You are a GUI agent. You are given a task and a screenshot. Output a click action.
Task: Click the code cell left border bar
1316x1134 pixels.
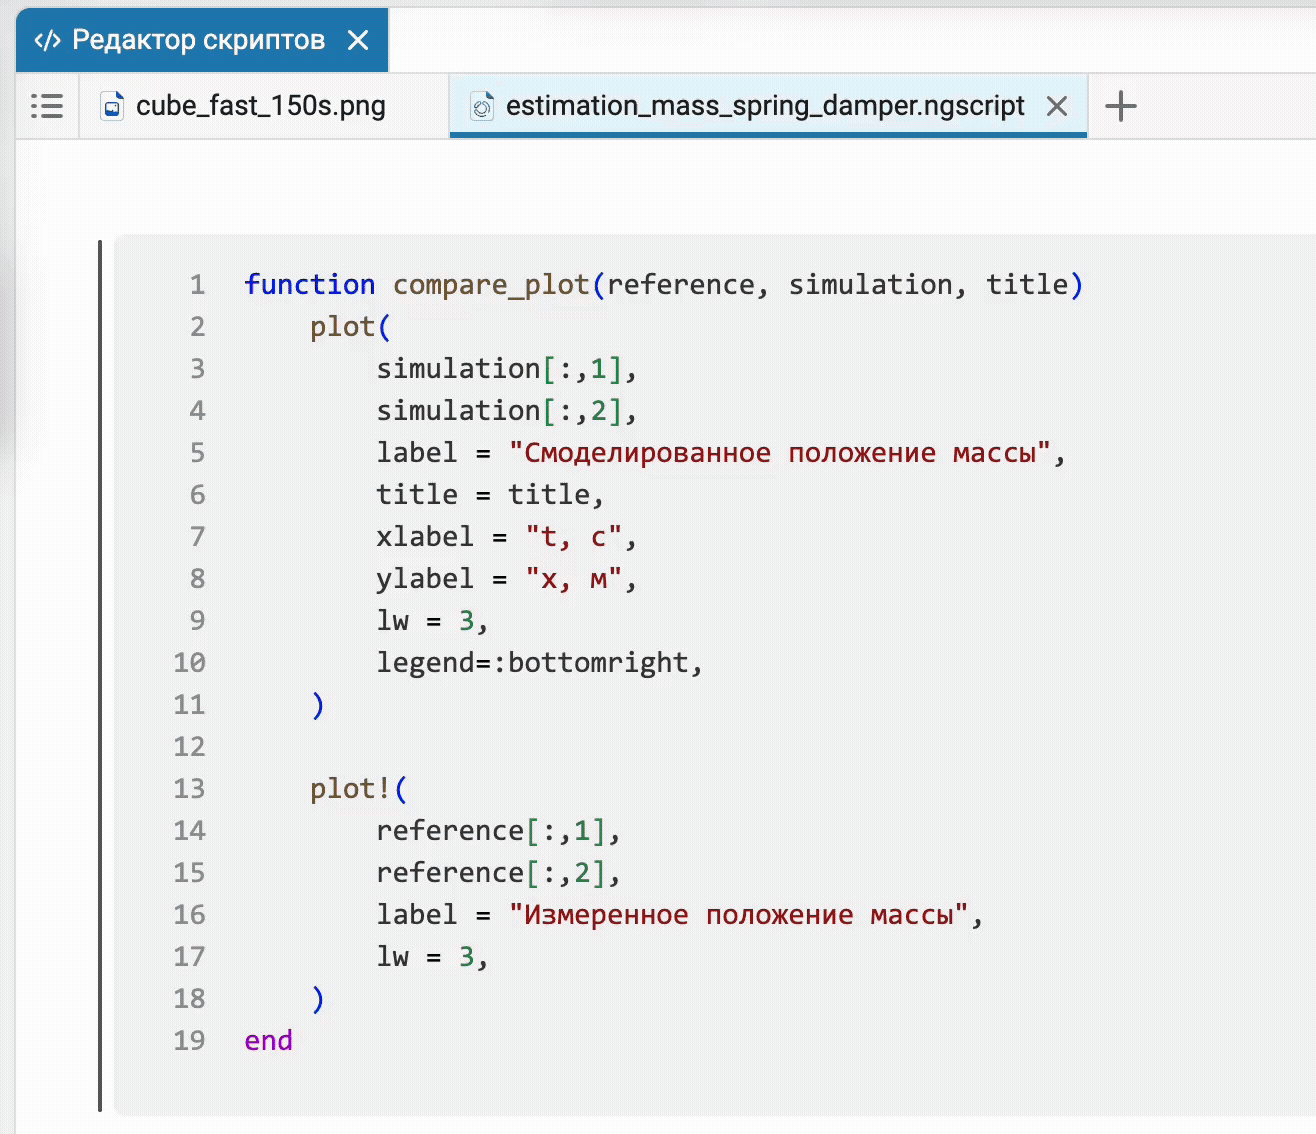pos(101,676)
